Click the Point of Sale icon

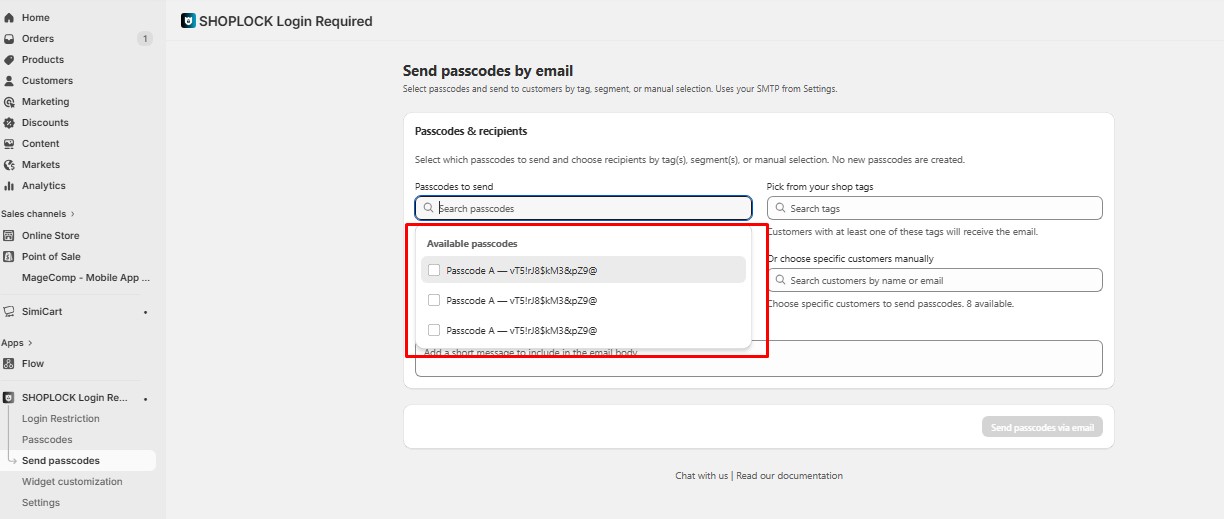9,257
